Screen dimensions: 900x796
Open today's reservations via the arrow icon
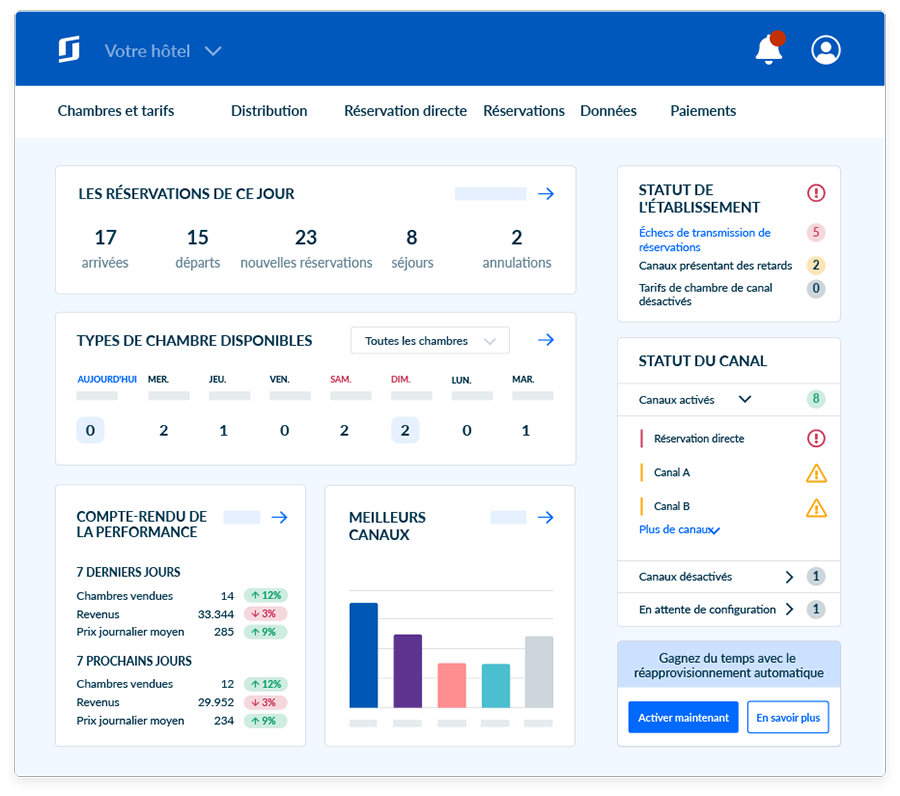546,194
